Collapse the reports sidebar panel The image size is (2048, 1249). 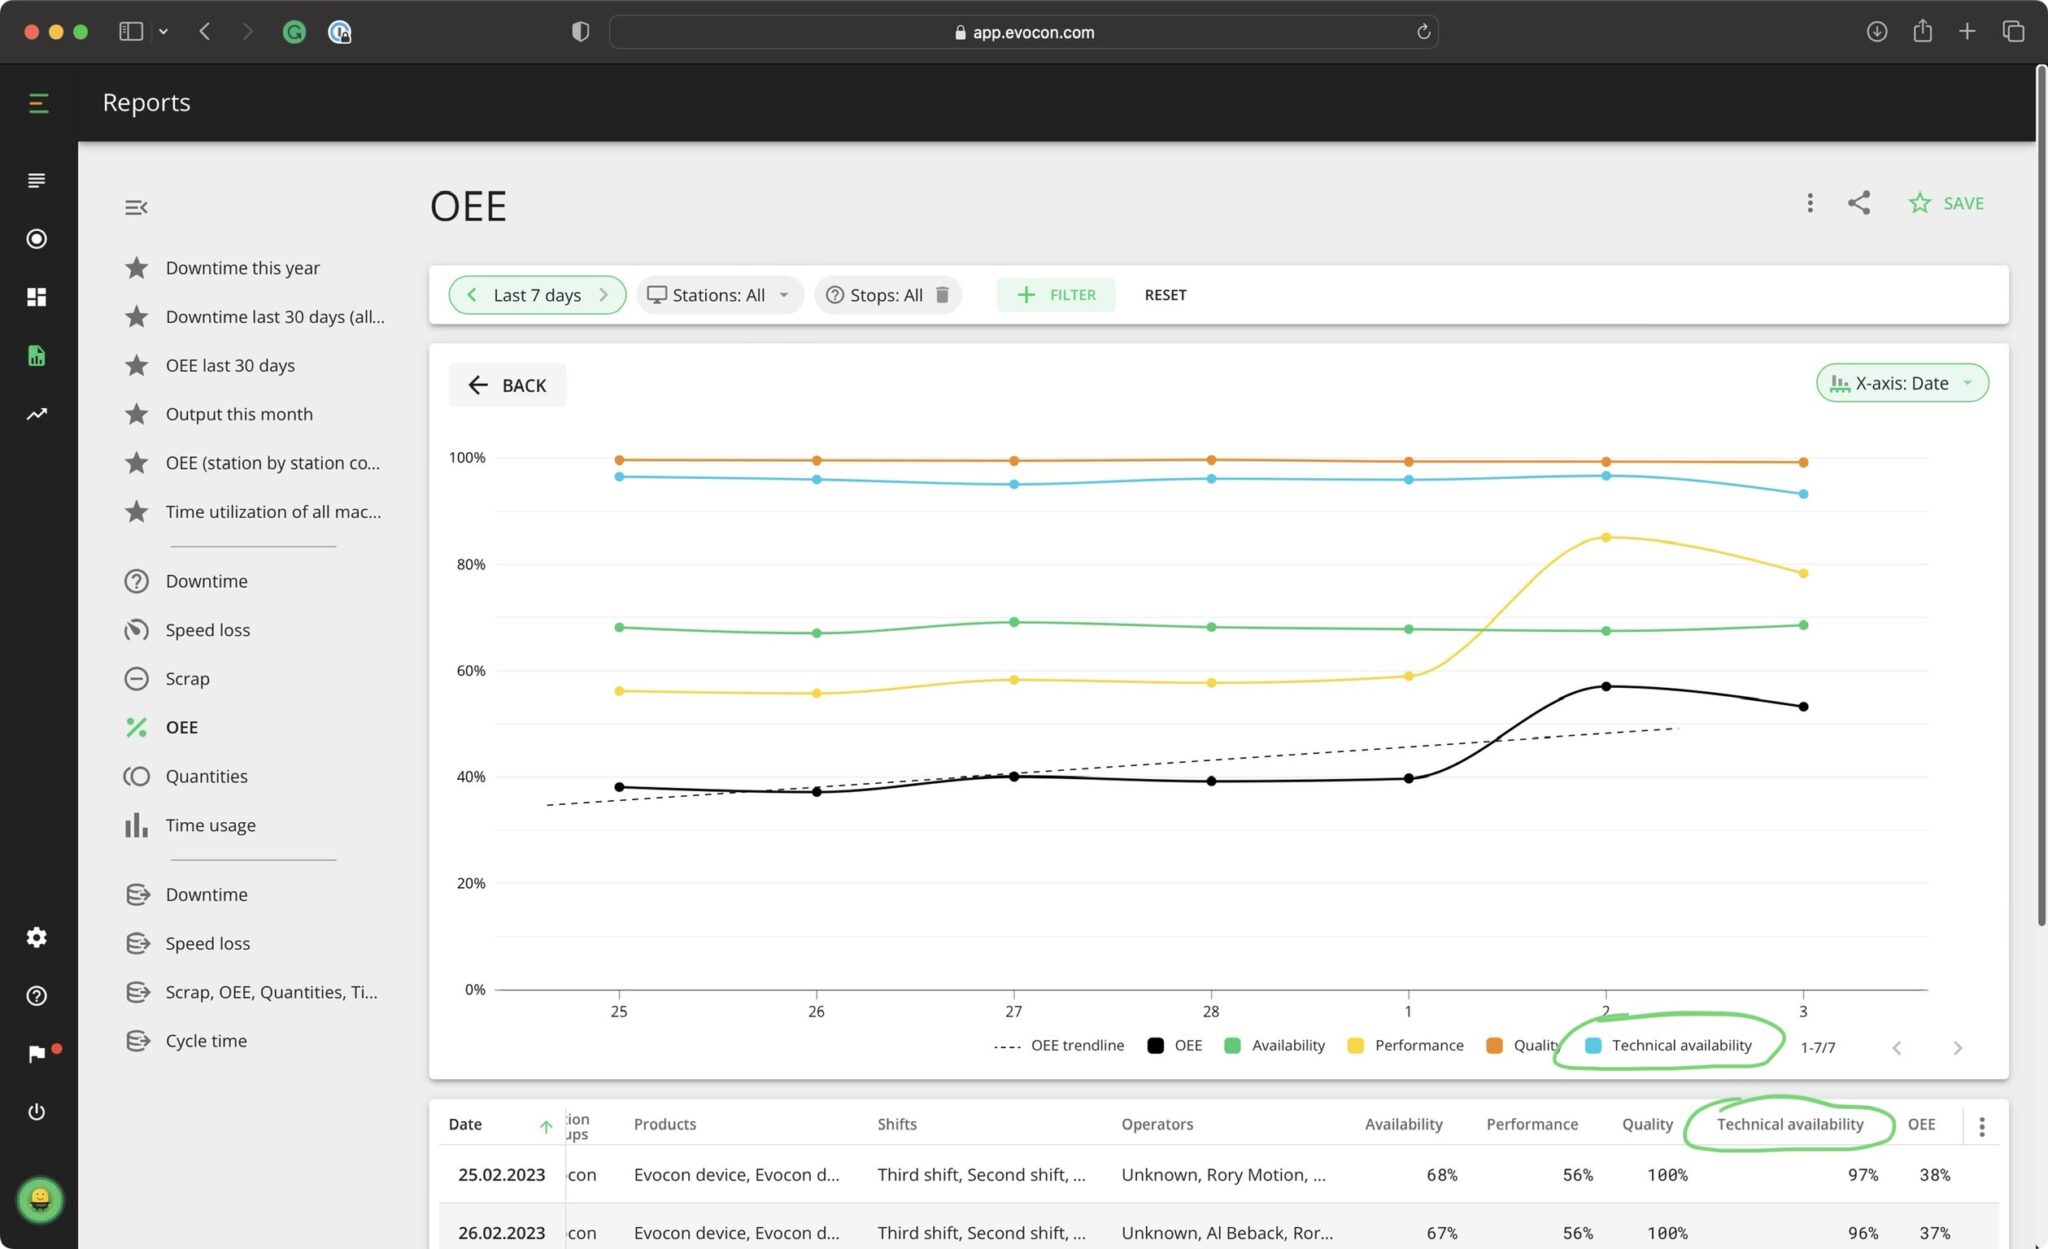[x=136, y=207]
